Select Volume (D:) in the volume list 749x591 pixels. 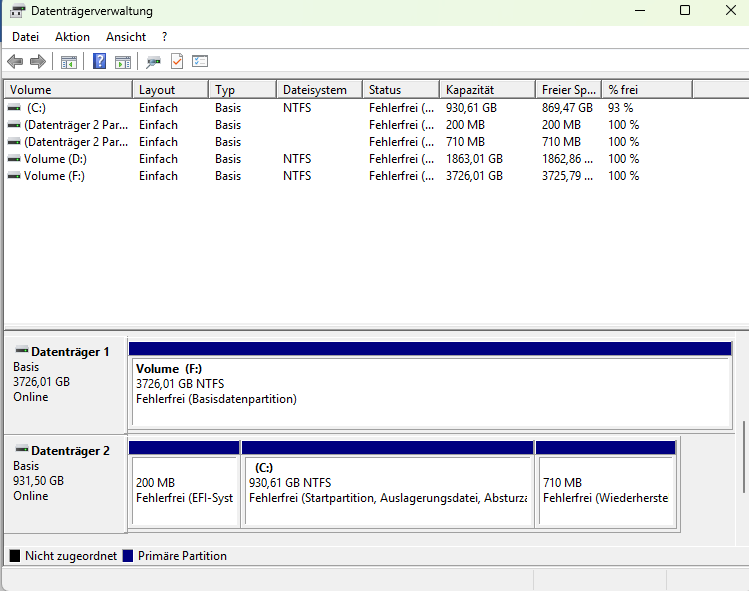[x=349, y=159]
